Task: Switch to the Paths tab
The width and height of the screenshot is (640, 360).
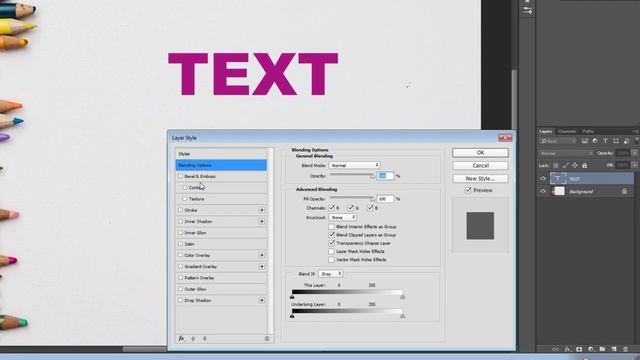Action: [588, 131]
